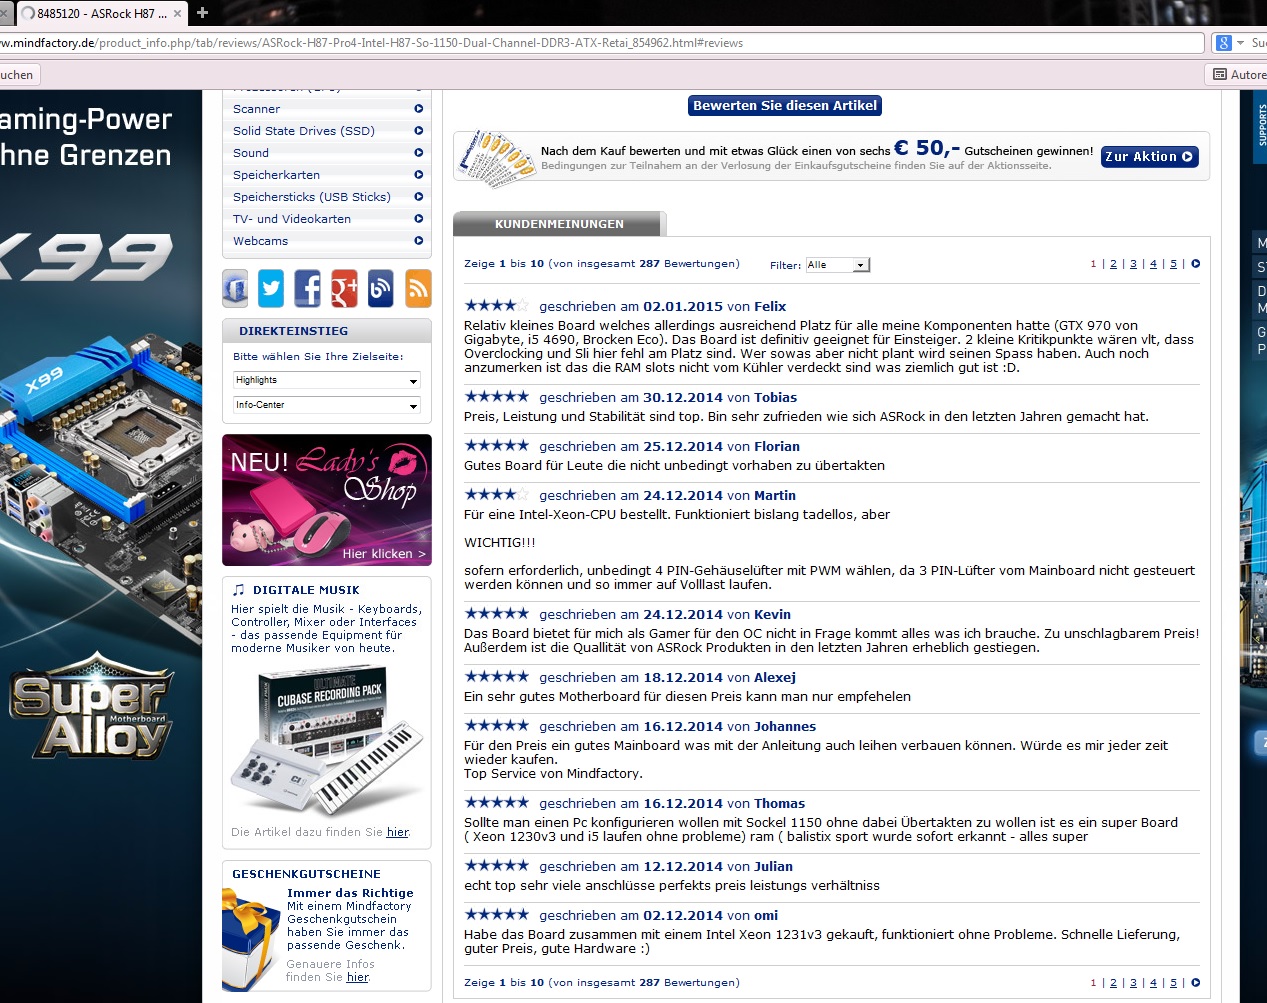Go to next reviews page via bottom arrow
Screen dimensions: 1267x1003
(1195, 982)
